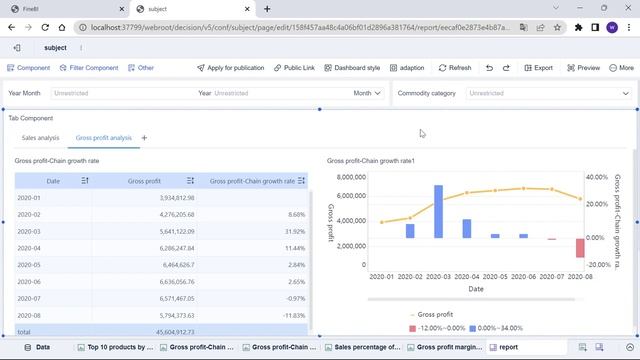Click the Year filter input field

coord(281,93)
